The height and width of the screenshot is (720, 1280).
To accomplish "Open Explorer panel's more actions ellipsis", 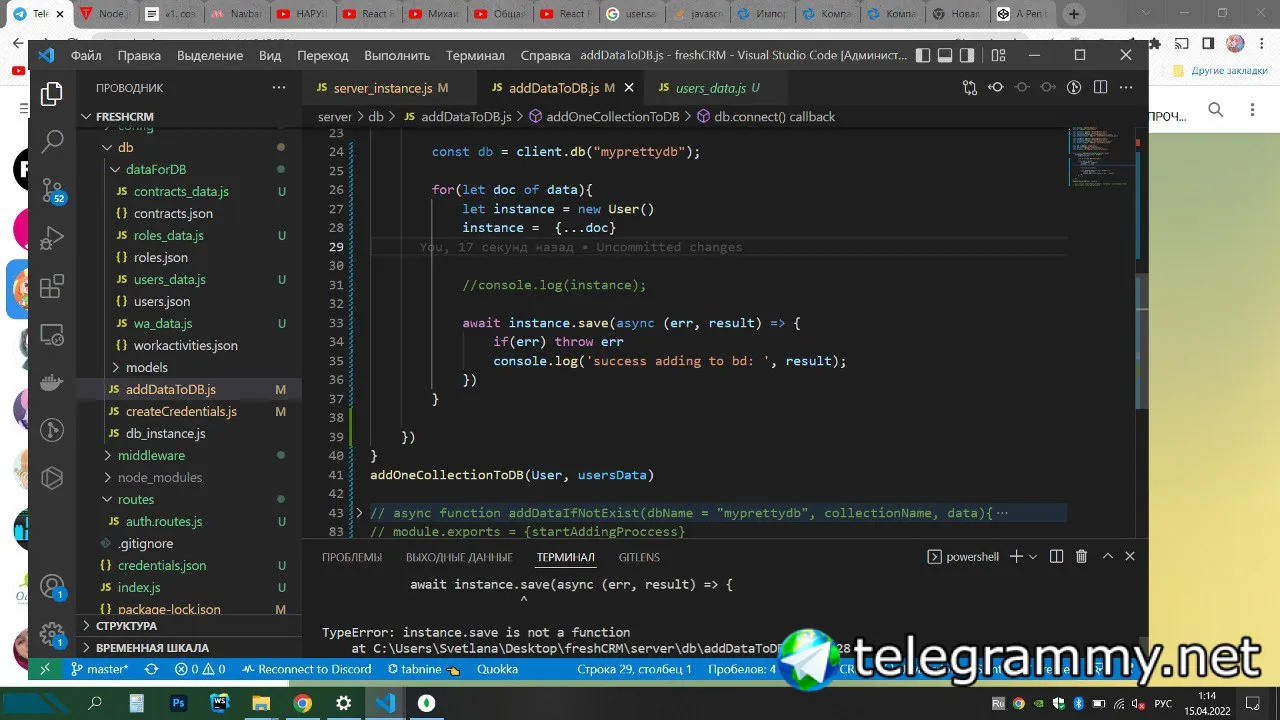I will [279, 88].
